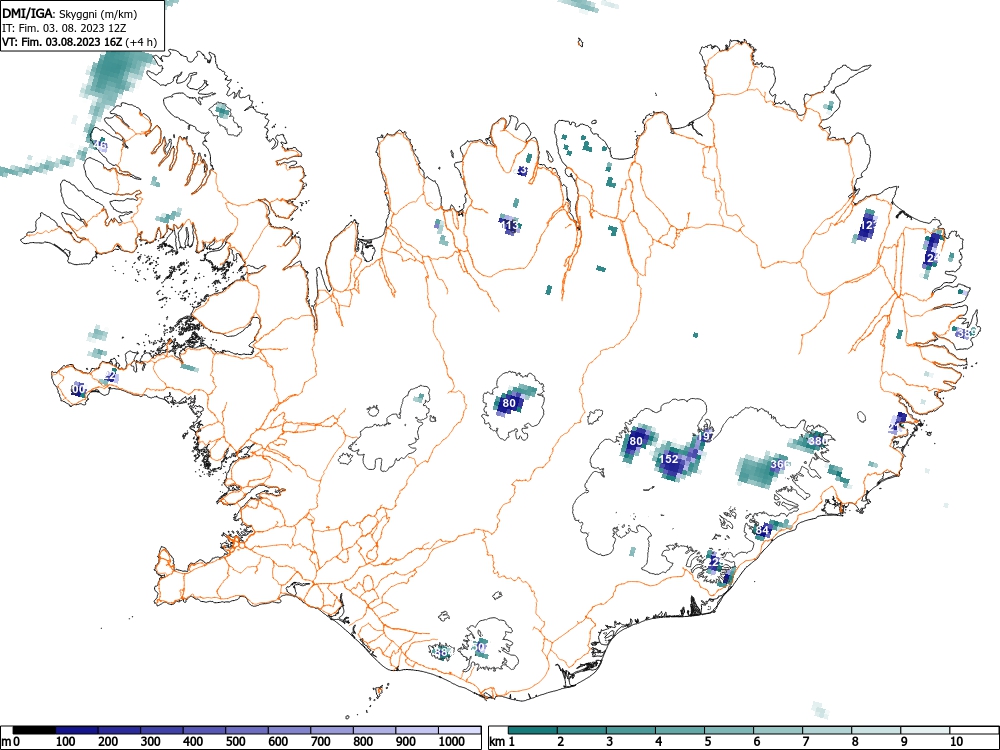Click the "188" value near the south coast

441,652
